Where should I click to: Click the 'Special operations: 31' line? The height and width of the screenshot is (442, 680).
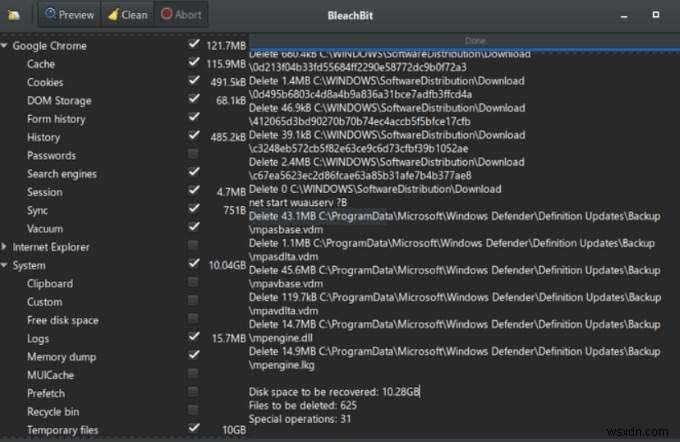click(x=300, y=419)
